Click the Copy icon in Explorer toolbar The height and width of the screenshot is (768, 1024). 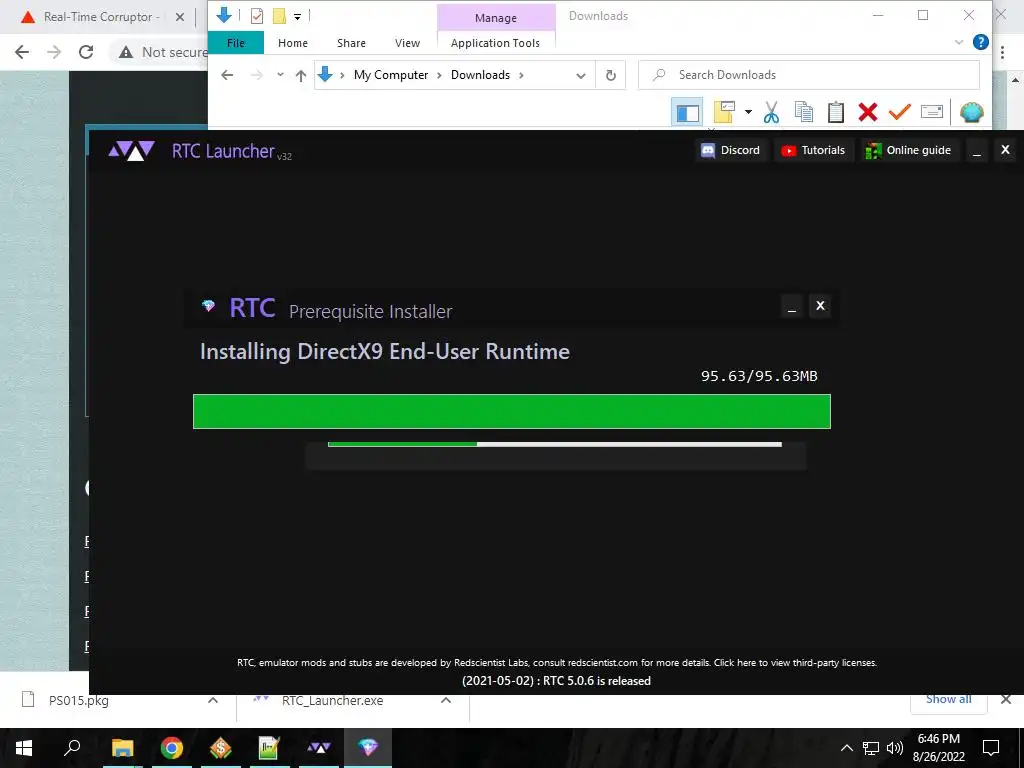coord(804,112)
